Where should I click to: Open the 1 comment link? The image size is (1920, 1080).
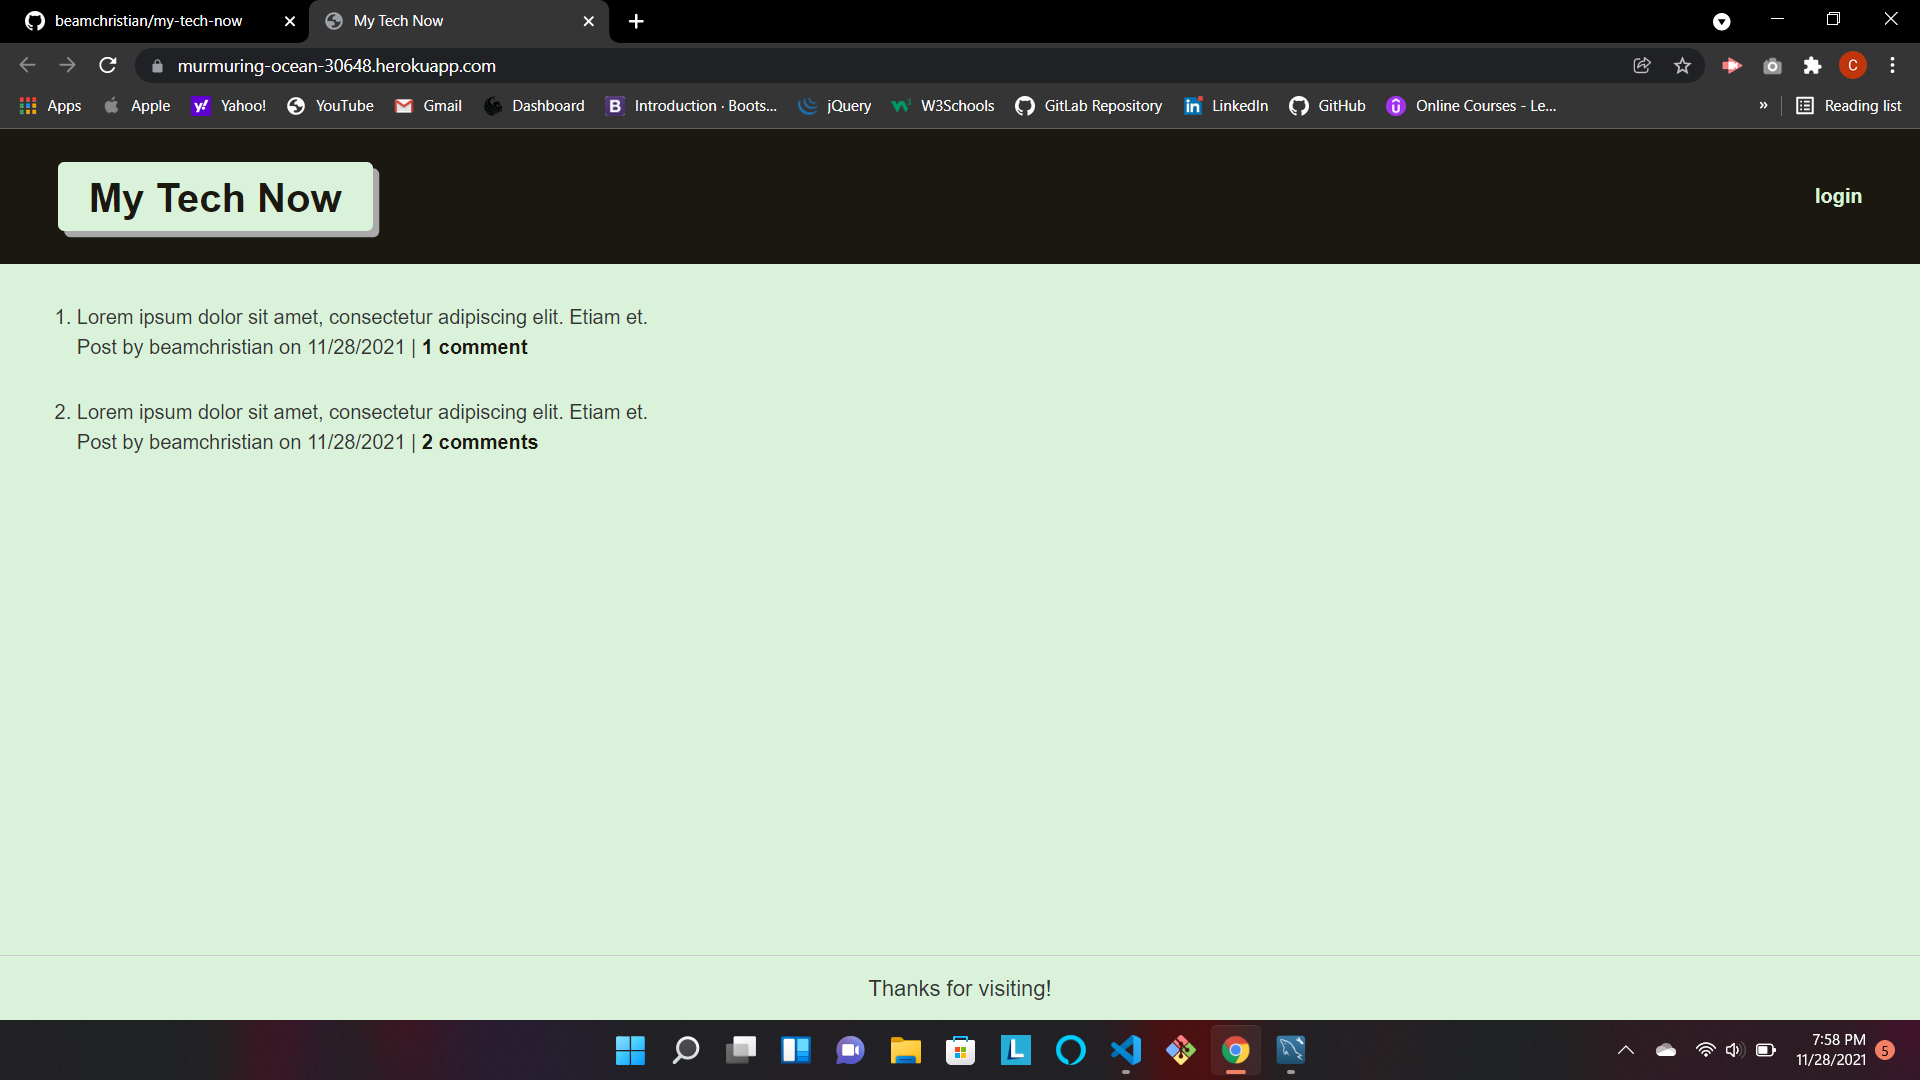pos(475,347)
